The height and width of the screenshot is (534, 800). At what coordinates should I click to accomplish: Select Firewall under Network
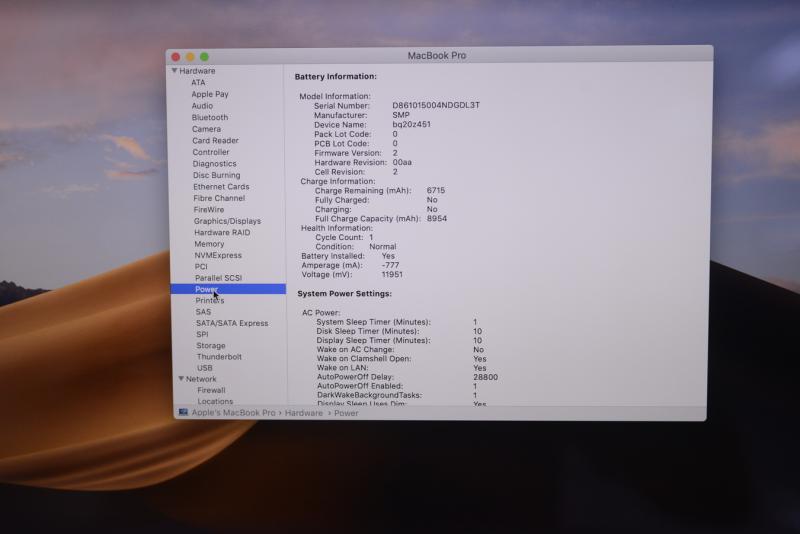[211, 390]
